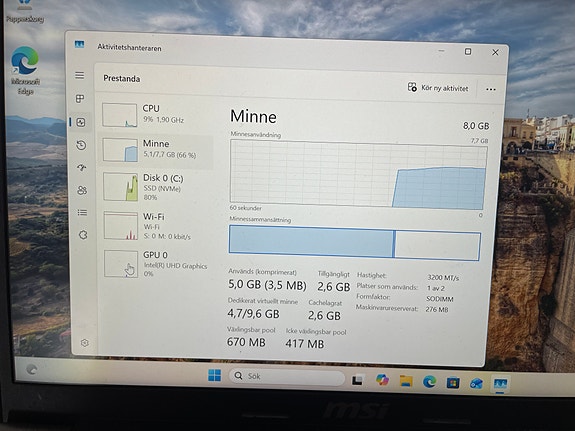Open the three-dots more options menu
The image size is (575, 431).
click(x=491, y=89)
